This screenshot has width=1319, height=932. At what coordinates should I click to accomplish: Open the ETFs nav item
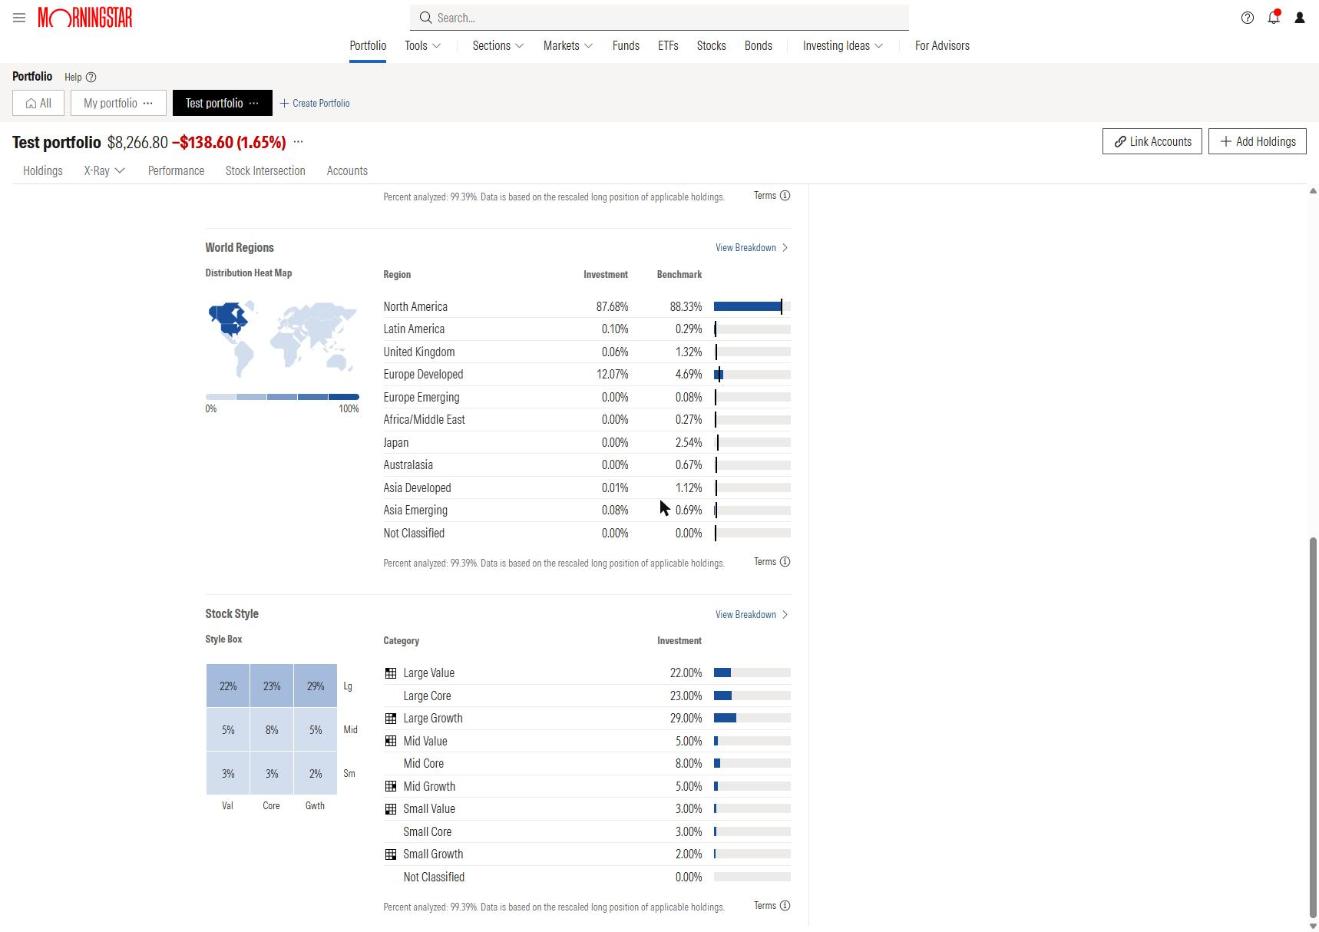coord(668,46)
